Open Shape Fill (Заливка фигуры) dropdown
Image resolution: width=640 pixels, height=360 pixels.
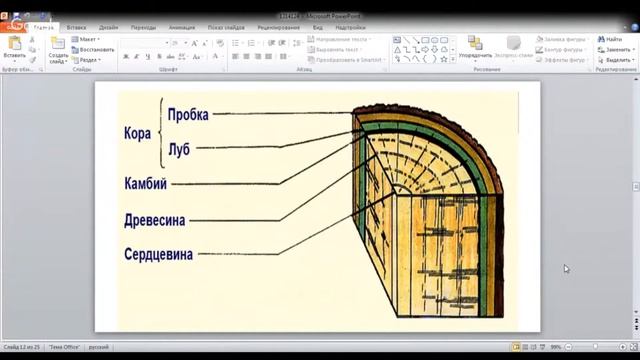(562, 39)
